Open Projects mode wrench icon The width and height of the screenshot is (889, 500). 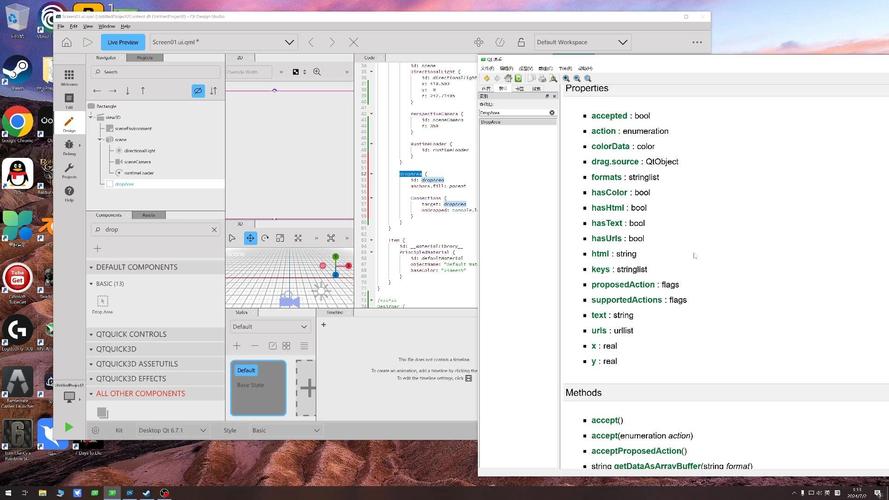[x=69, y=170]
